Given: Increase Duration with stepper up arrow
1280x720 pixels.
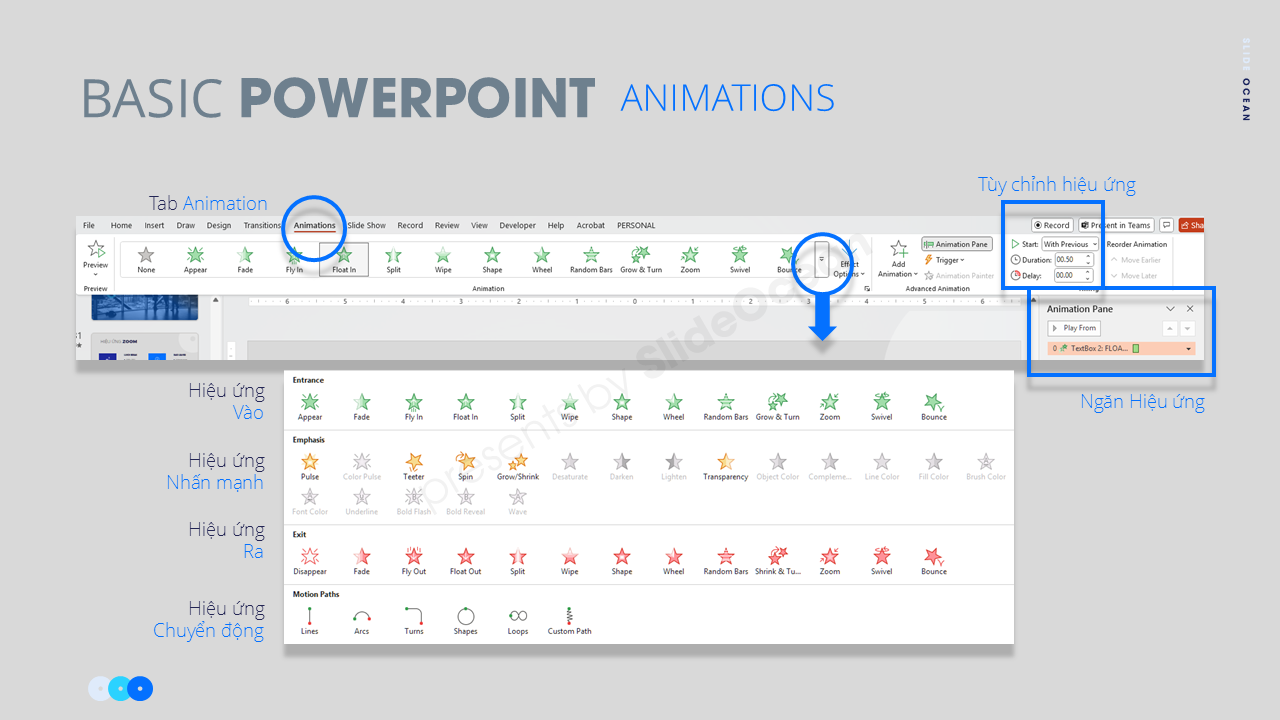Looking at the screenshot, I should (1089, 257).
